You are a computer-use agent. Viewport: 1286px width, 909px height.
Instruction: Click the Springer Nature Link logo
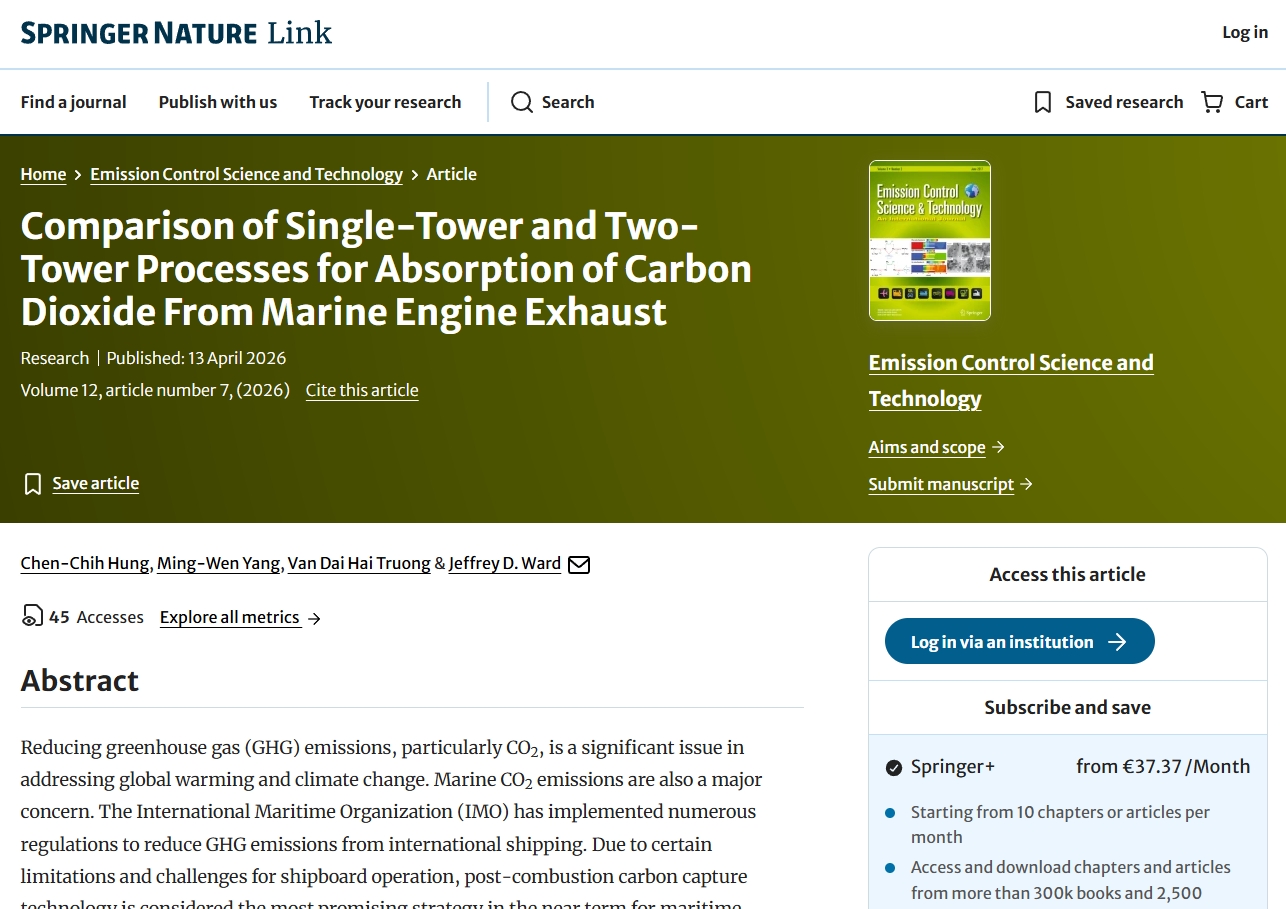coord(176,33)
